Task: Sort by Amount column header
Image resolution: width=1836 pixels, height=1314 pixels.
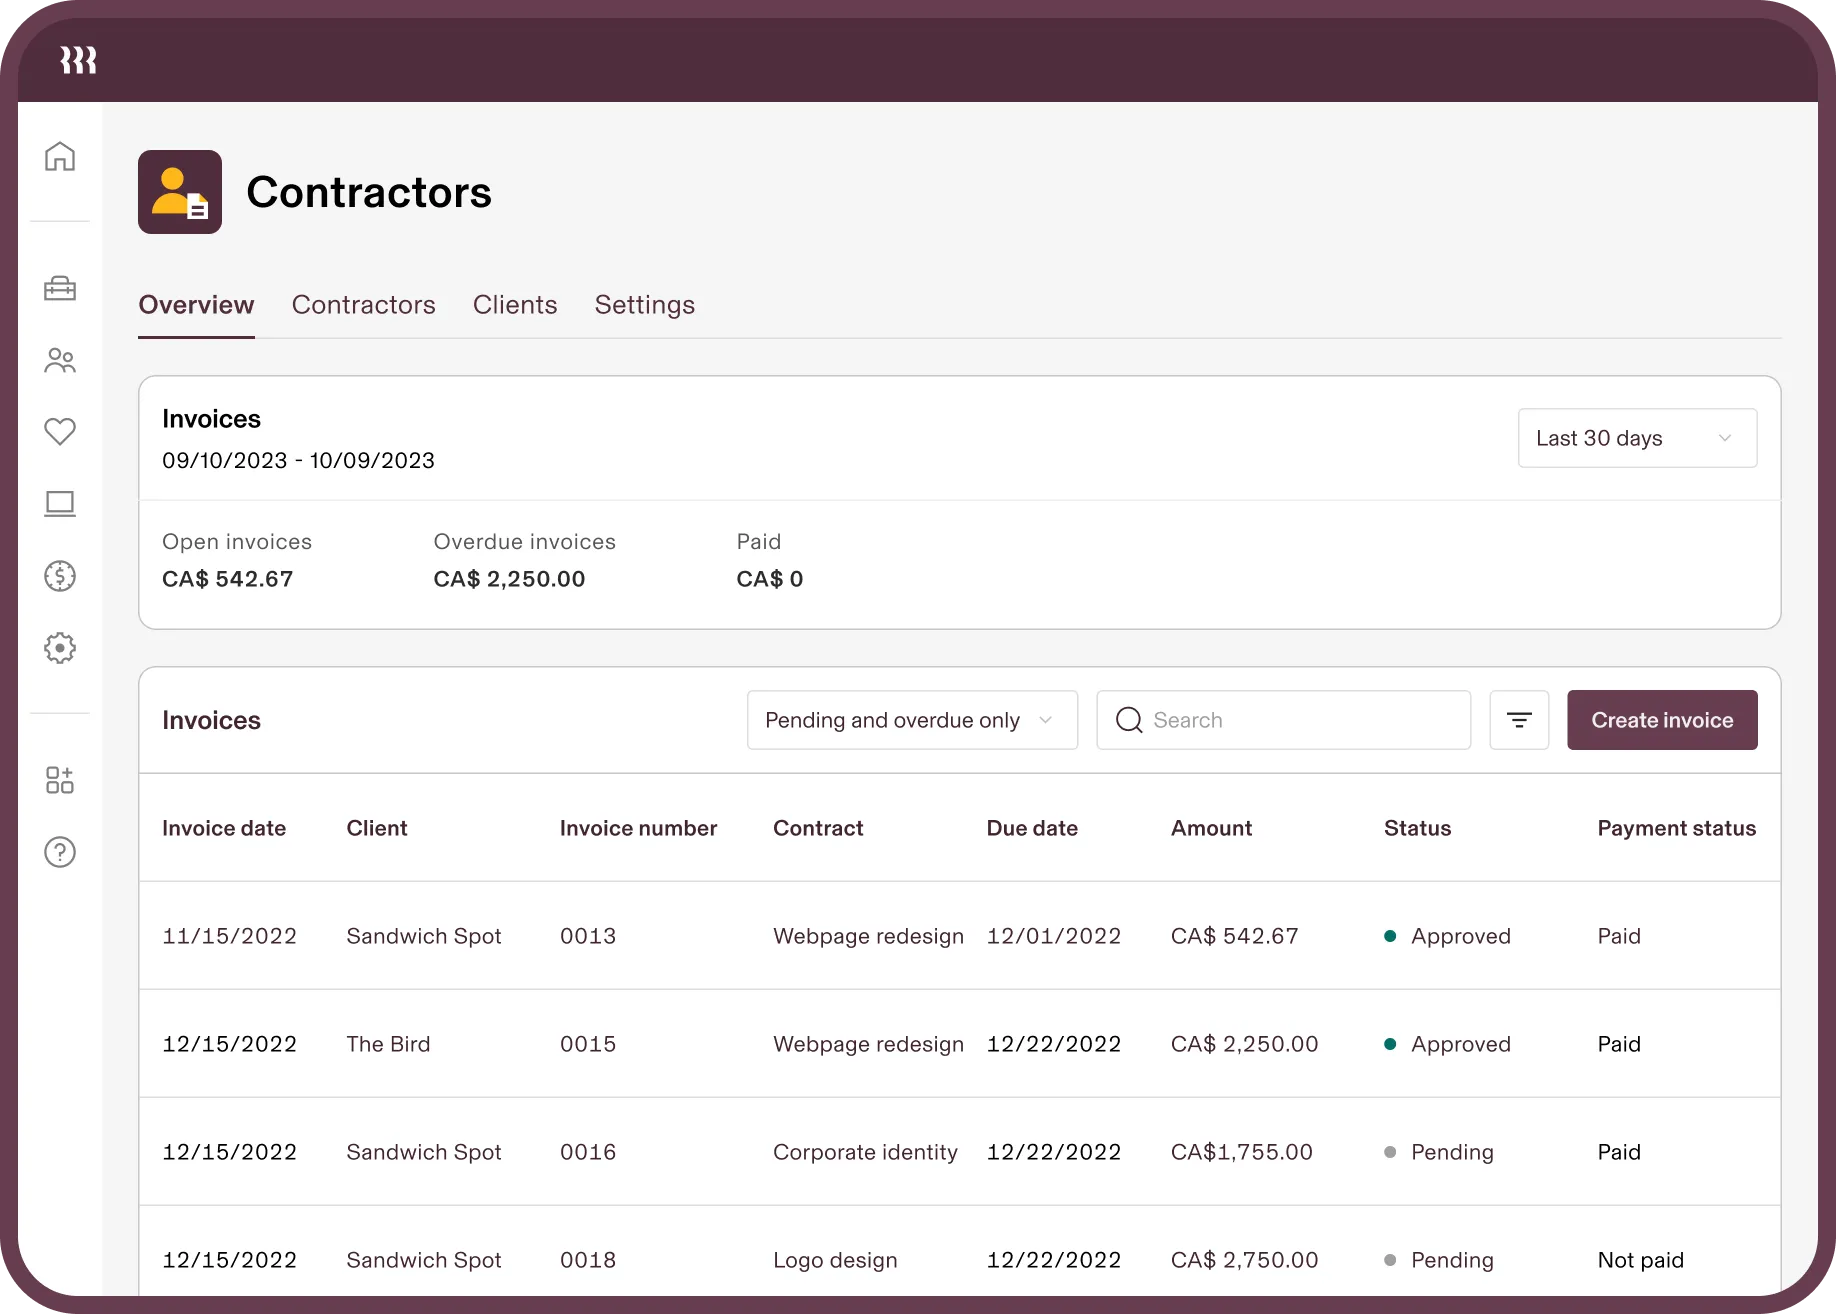Action: 1211,828
